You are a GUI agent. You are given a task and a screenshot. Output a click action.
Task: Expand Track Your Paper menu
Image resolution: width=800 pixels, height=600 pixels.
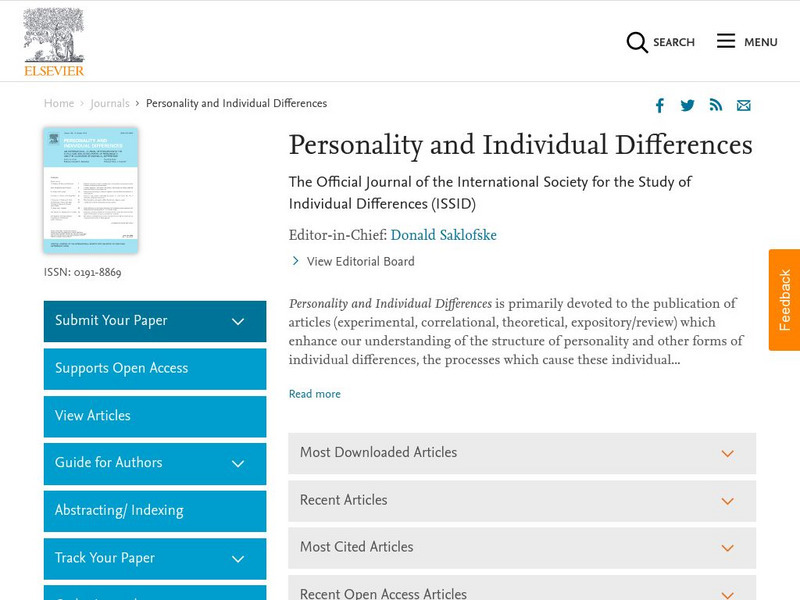[x=155, y=559]
